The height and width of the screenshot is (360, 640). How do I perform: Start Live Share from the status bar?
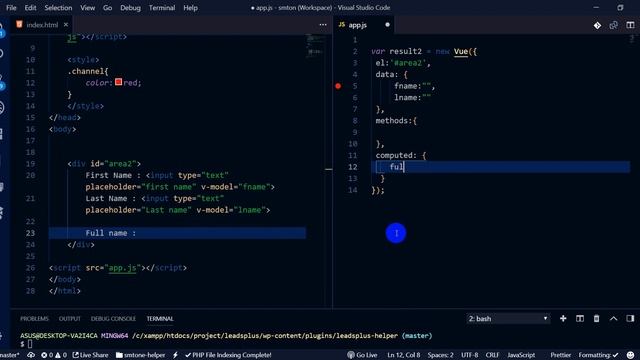pyautogui.click(x=90, y=355)
